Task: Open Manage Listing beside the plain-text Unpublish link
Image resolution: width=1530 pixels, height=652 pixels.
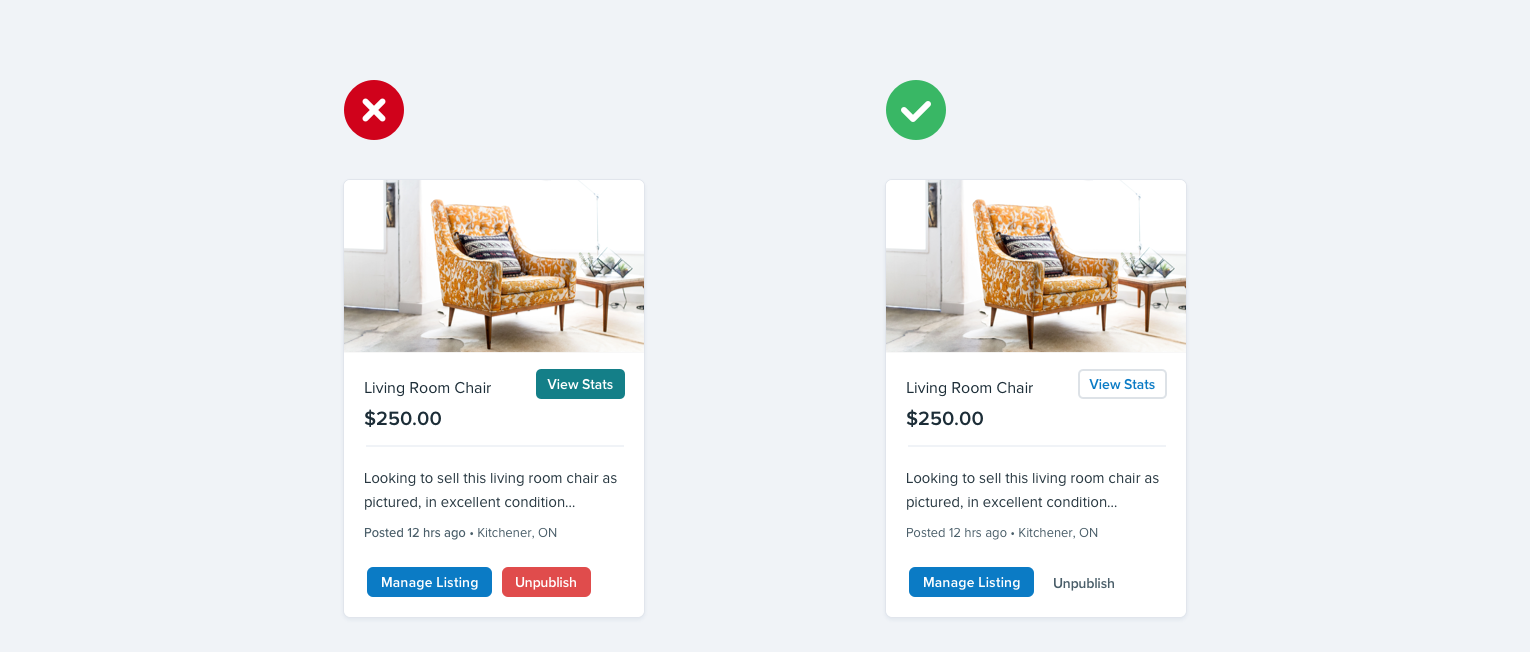Action: pos(971,582)
